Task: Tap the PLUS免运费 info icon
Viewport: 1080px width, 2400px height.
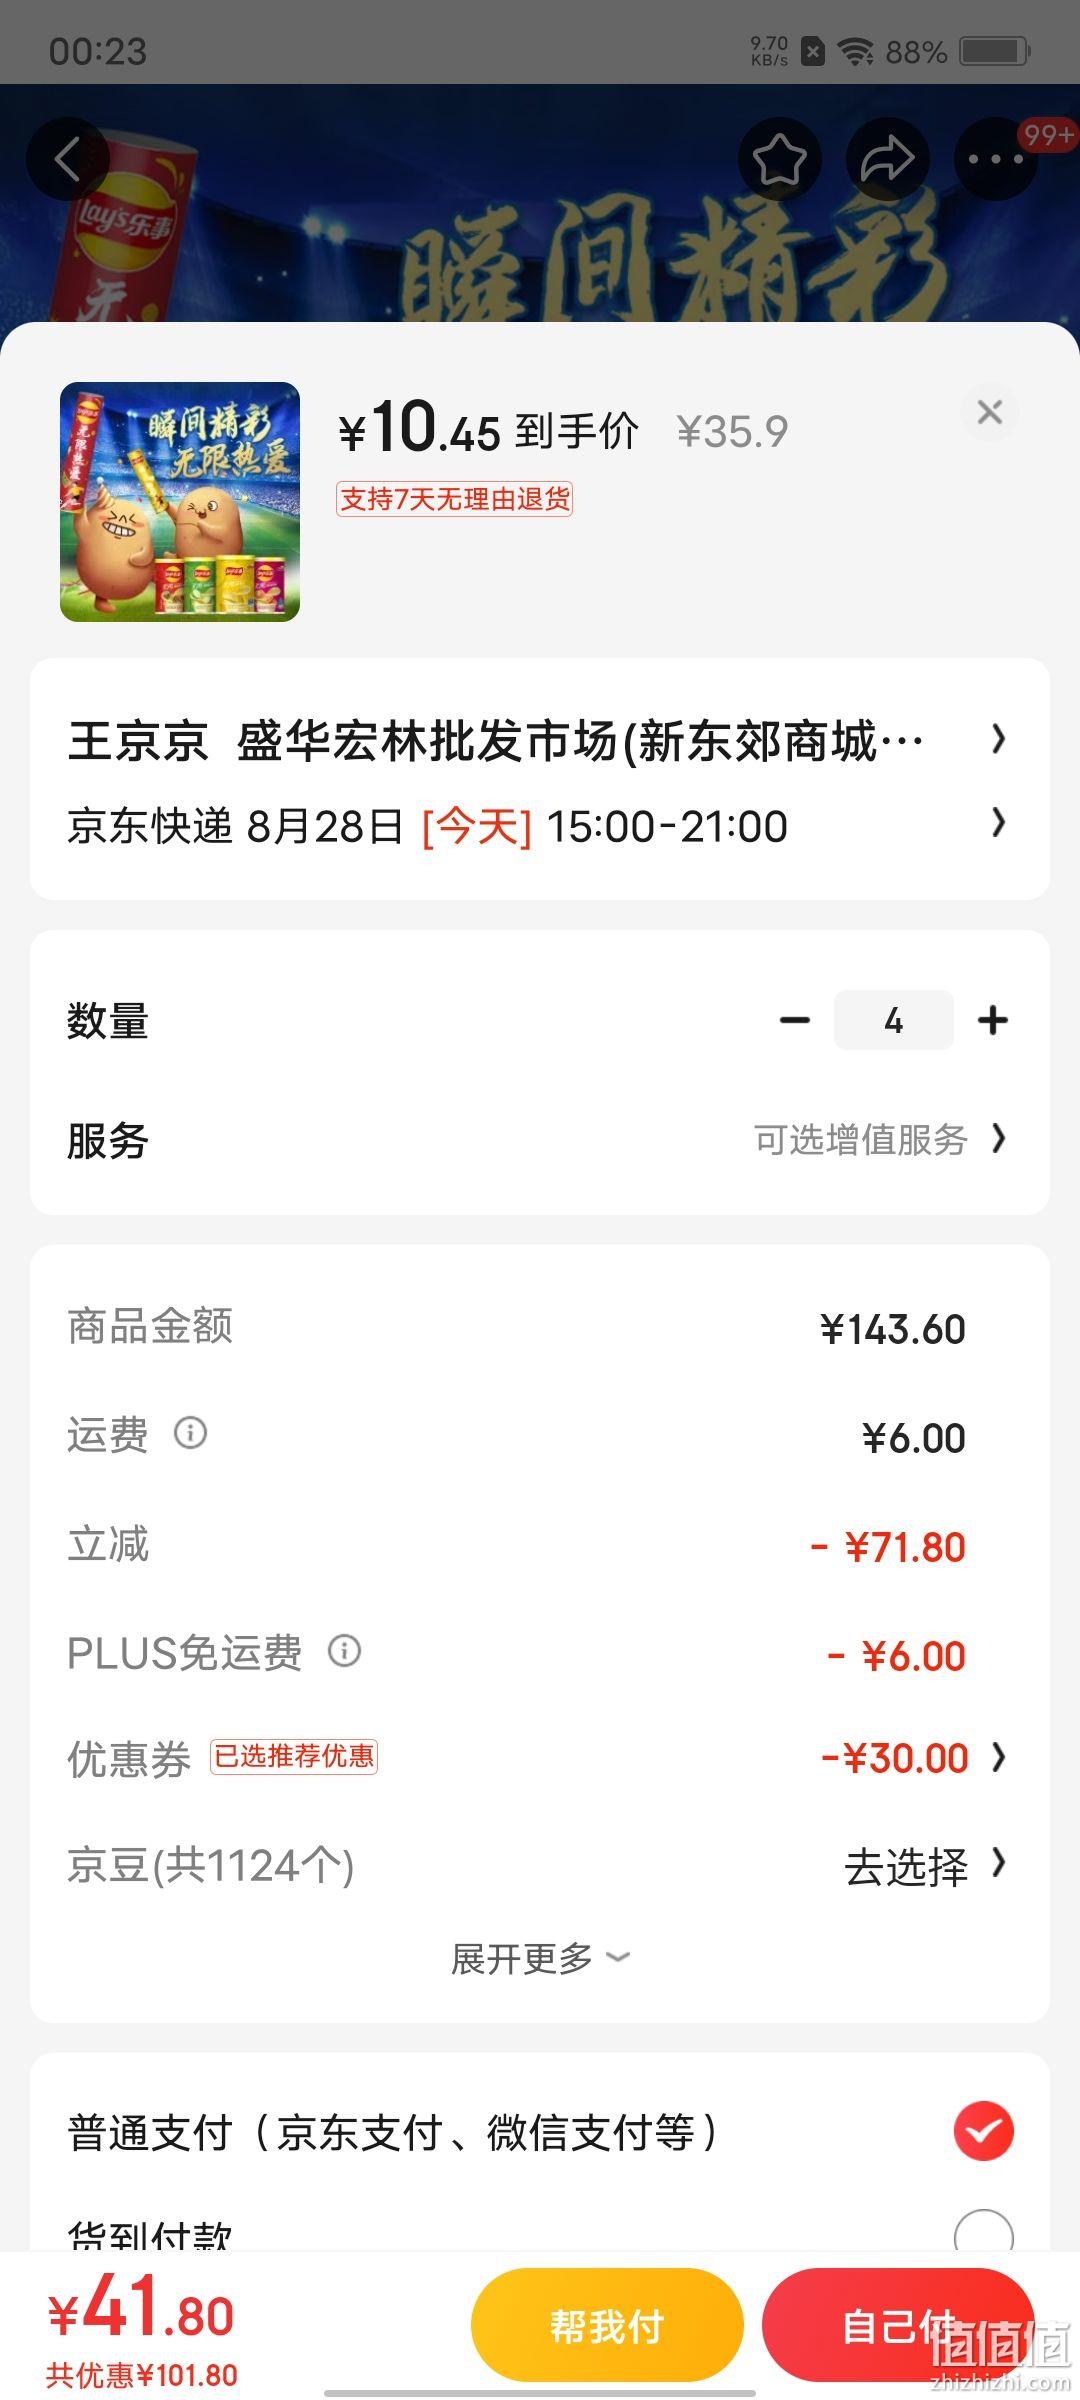Action: 344,1651
